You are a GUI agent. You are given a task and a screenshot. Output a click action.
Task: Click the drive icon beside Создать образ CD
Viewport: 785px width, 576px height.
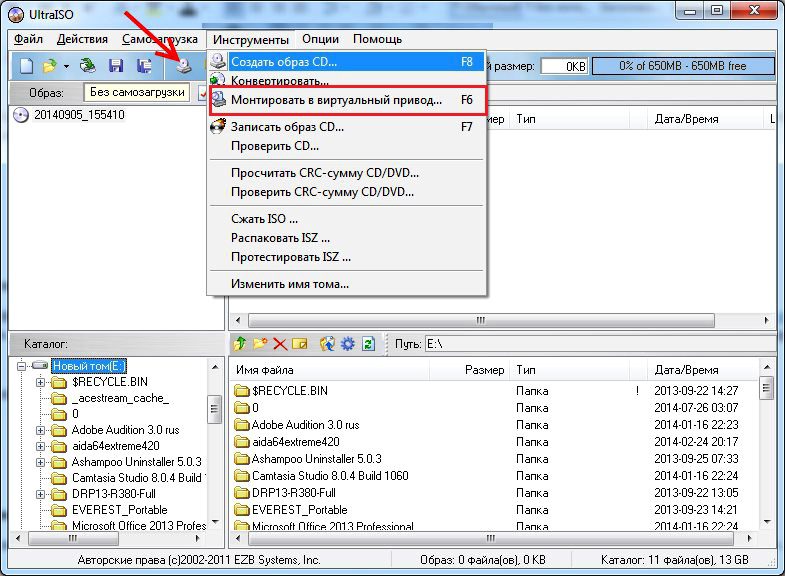pos(218,62)
